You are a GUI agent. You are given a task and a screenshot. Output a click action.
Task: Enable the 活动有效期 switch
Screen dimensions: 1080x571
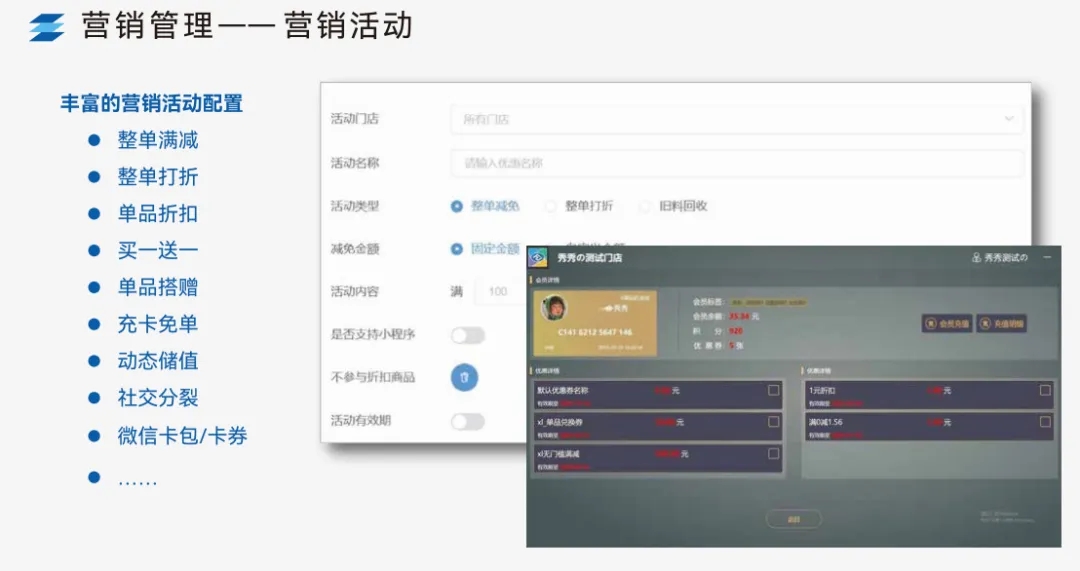(467, 421)
